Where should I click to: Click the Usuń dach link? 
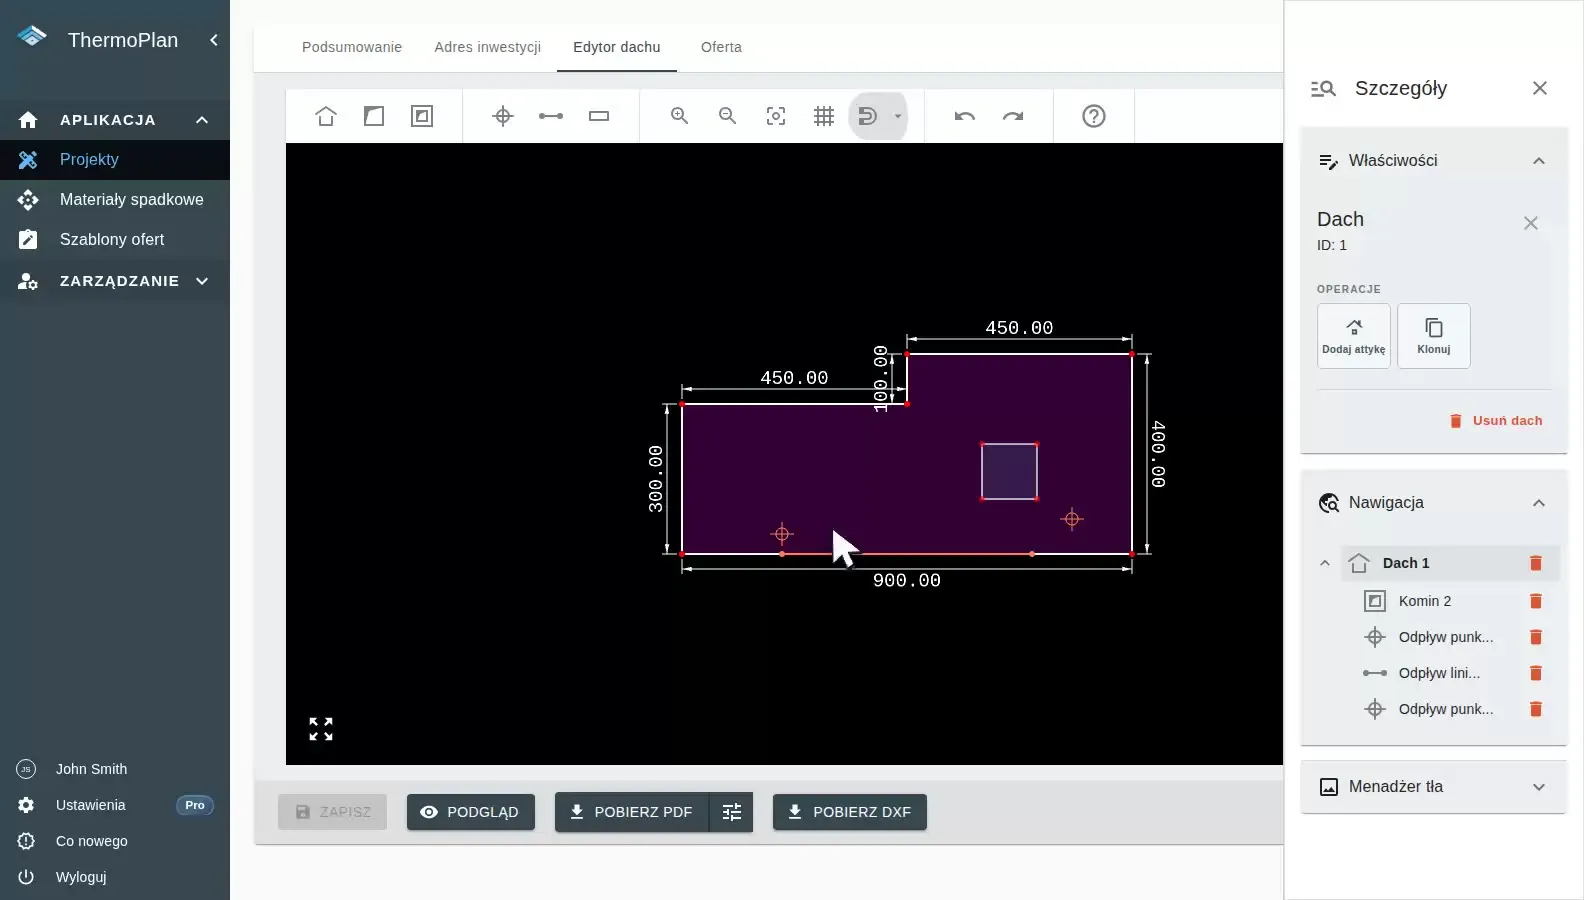click(1496, 421)
